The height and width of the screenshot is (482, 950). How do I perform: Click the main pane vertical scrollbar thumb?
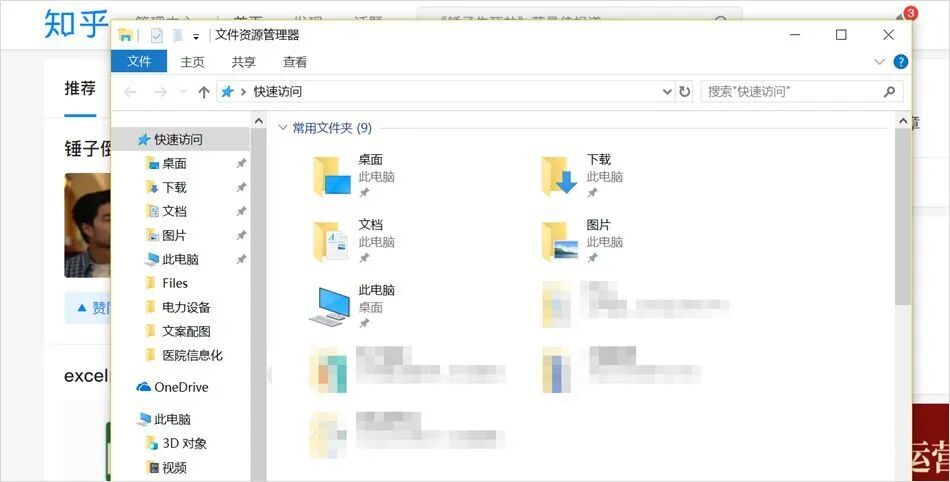[x=902, y=216]
